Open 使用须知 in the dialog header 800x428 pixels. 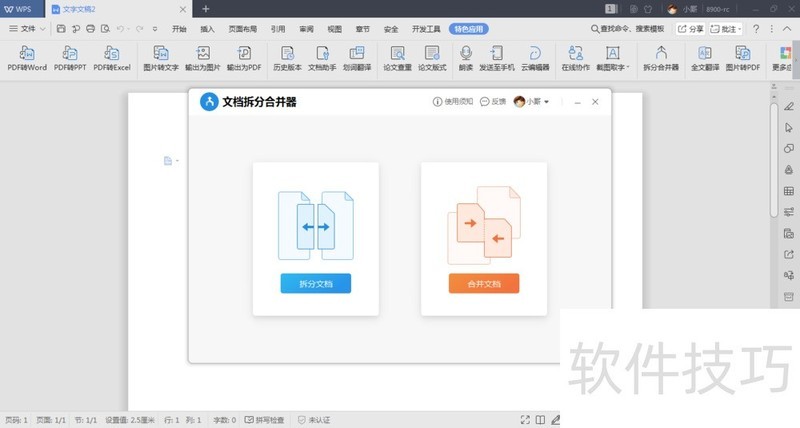pyautogui.click(x=453, y=102)
